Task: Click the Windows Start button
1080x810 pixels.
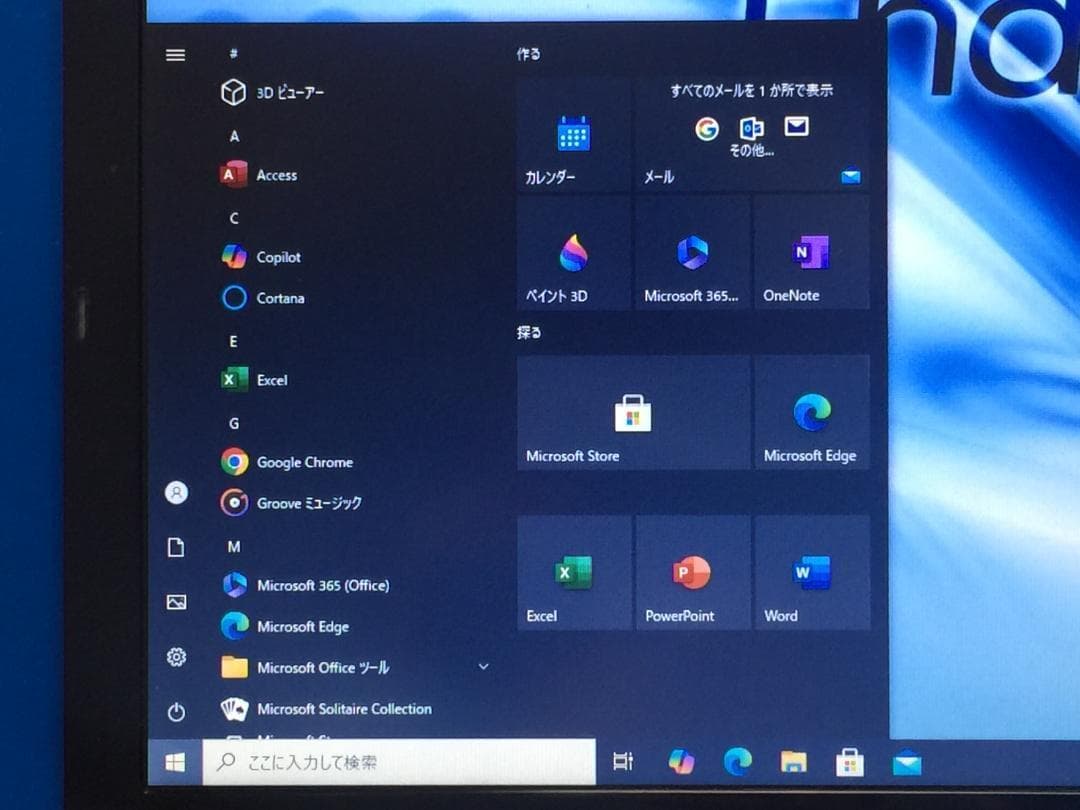Action: (x=175, y=762)
